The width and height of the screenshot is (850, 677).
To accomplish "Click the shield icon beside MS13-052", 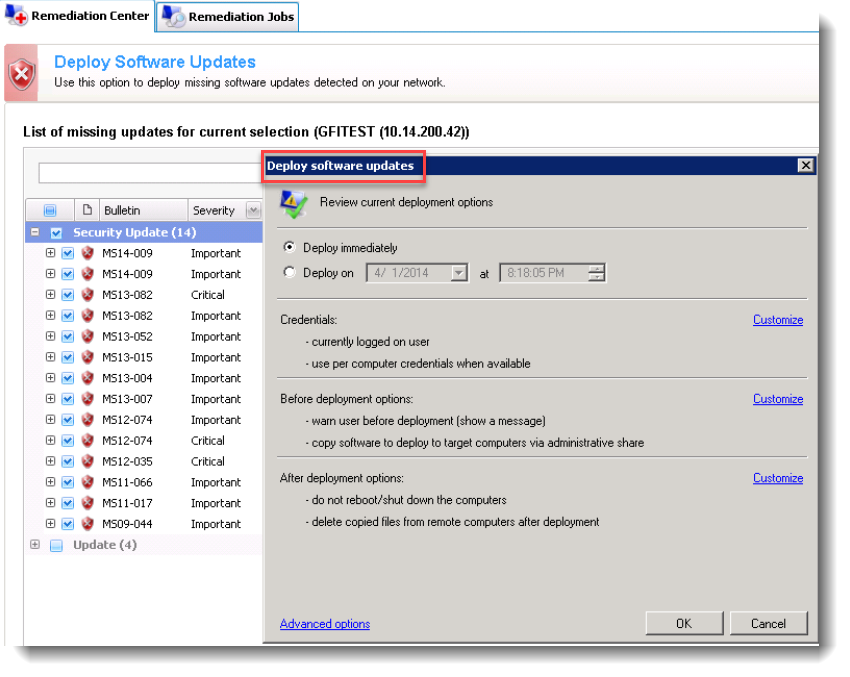I will (87, 337).
